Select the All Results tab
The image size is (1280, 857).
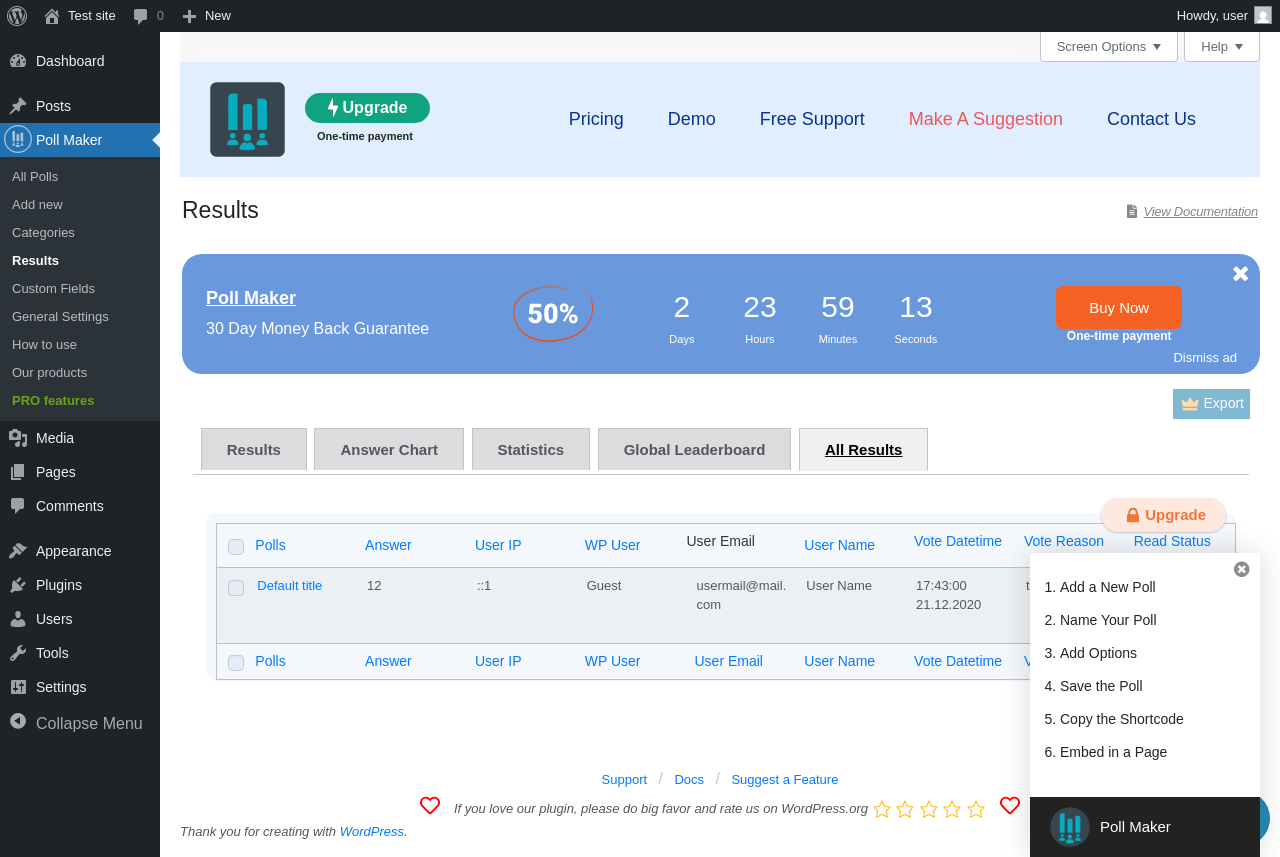[x=863, y=450]
